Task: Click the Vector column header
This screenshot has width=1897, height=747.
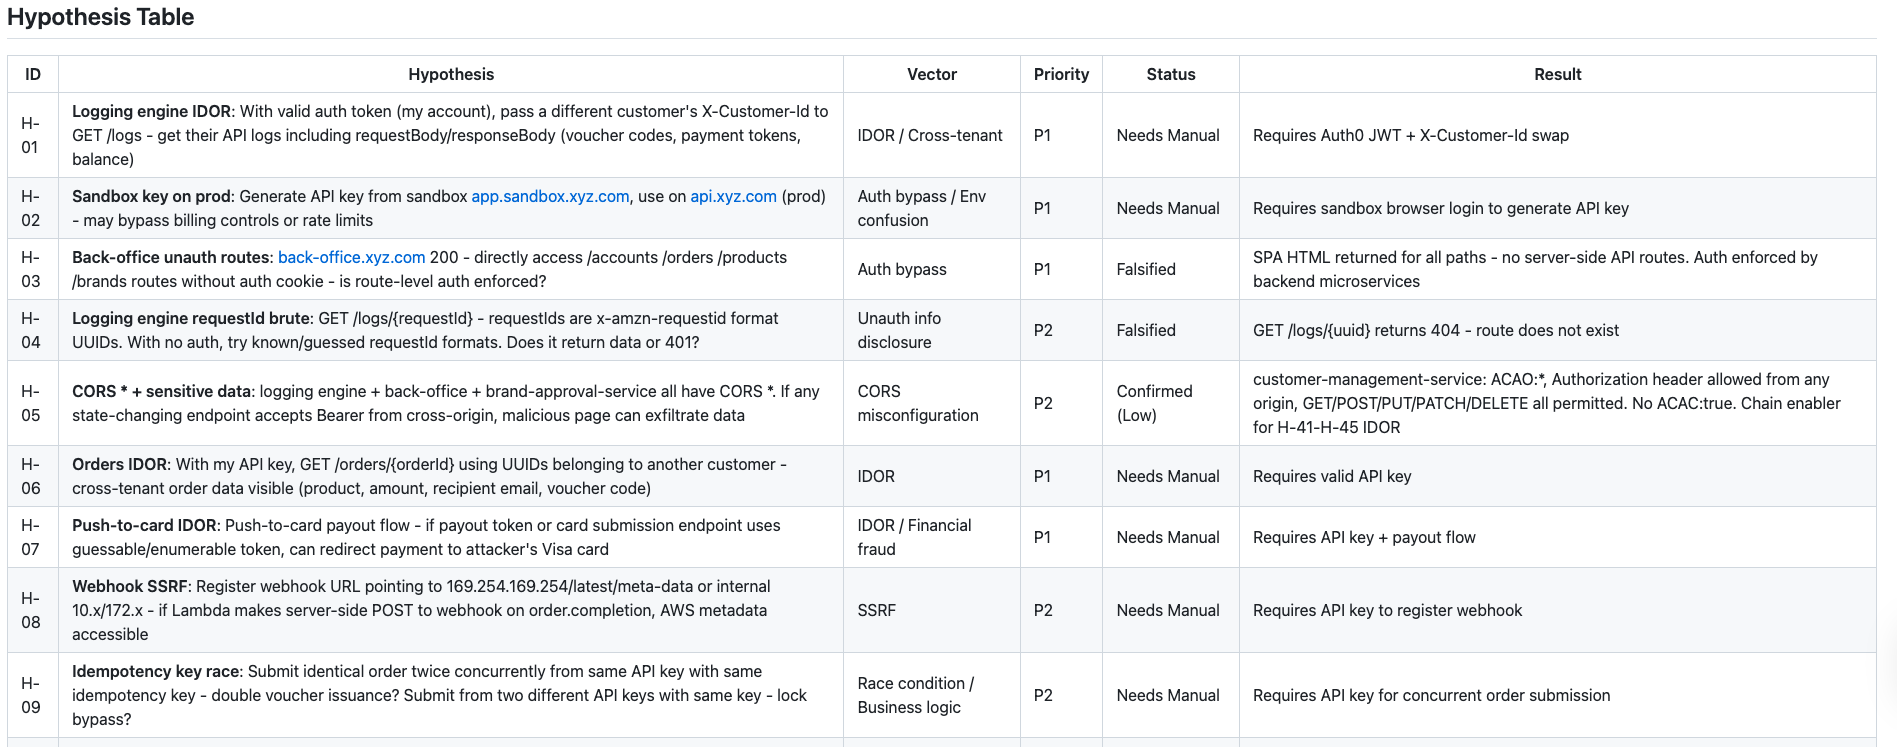Action: (931, 74)
